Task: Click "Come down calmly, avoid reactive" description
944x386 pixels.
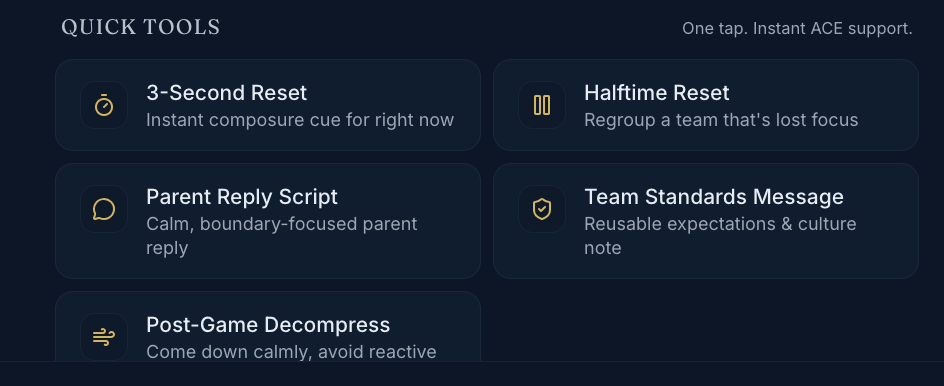Action: coord(291,352)
